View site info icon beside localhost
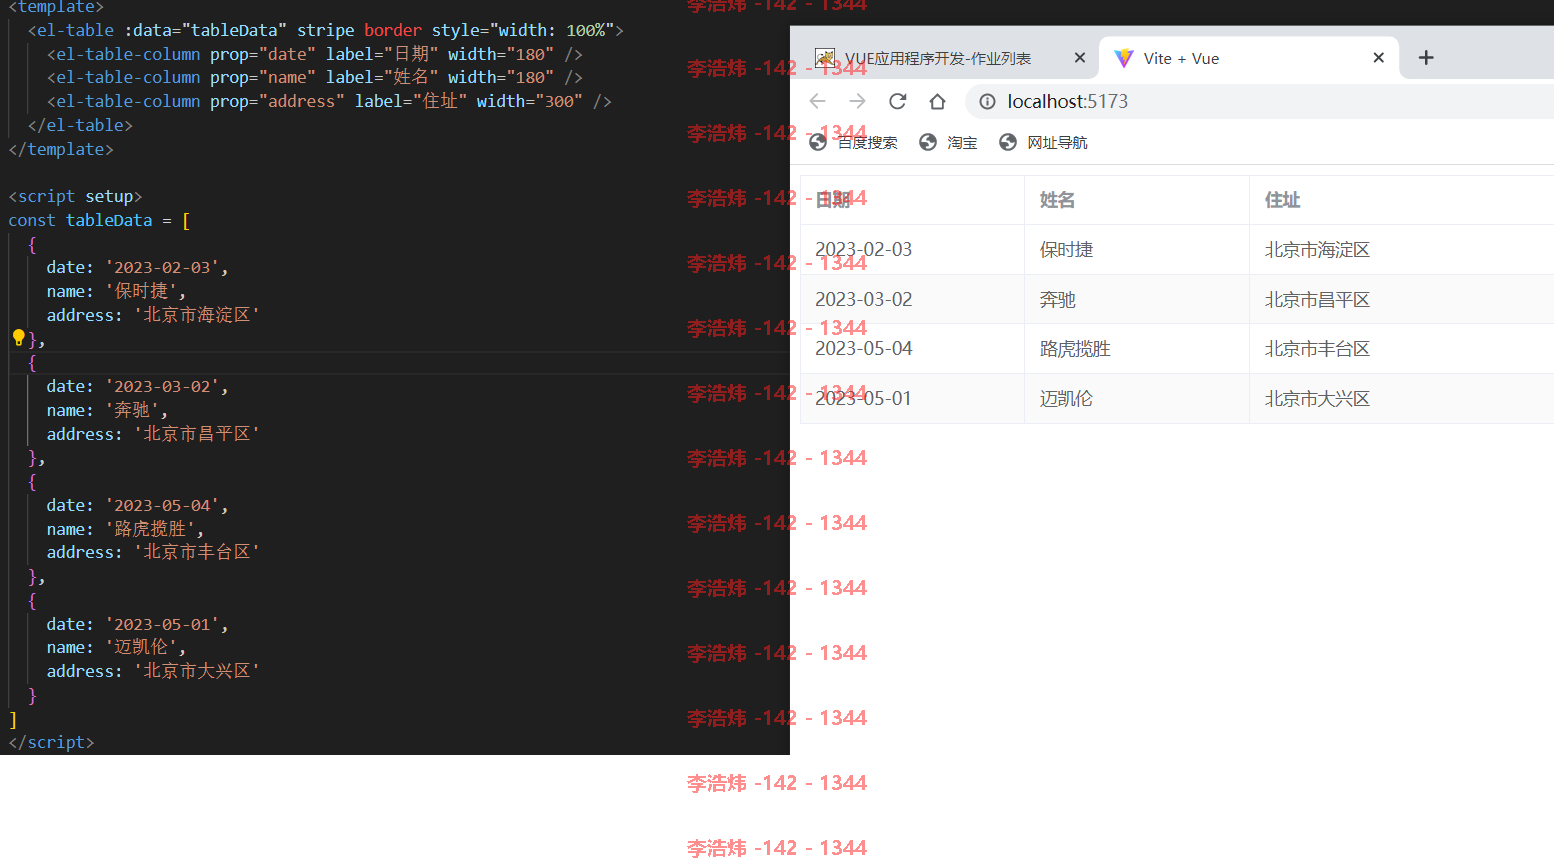The width and height of the screenshot is (1554, 864). click(987, 101)
